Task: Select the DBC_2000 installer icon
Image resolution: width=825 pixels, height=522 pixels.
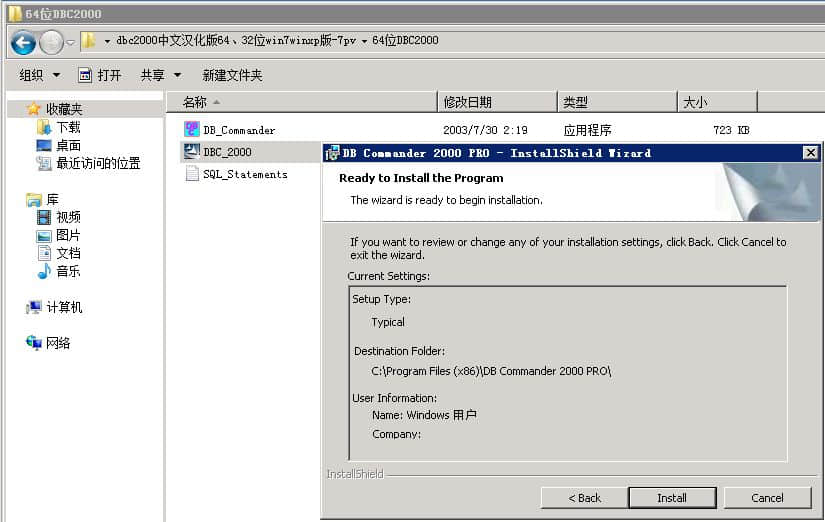Action: [x=193, y=152]
